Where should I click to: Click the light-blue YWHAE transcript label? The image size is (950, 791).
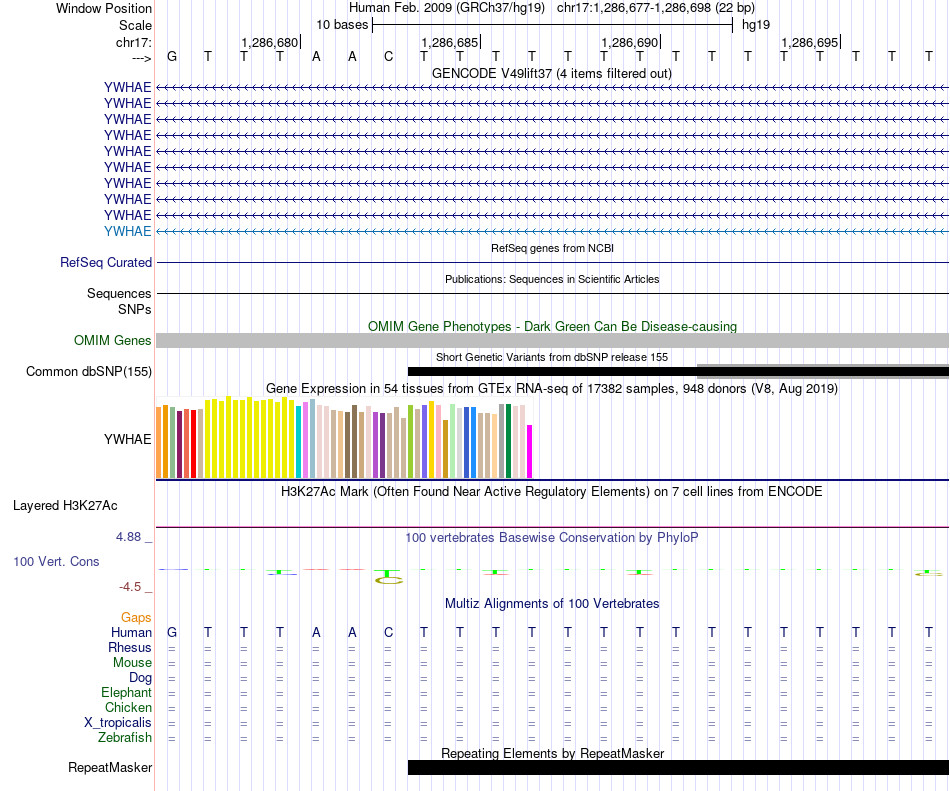[x=127, y=231]
